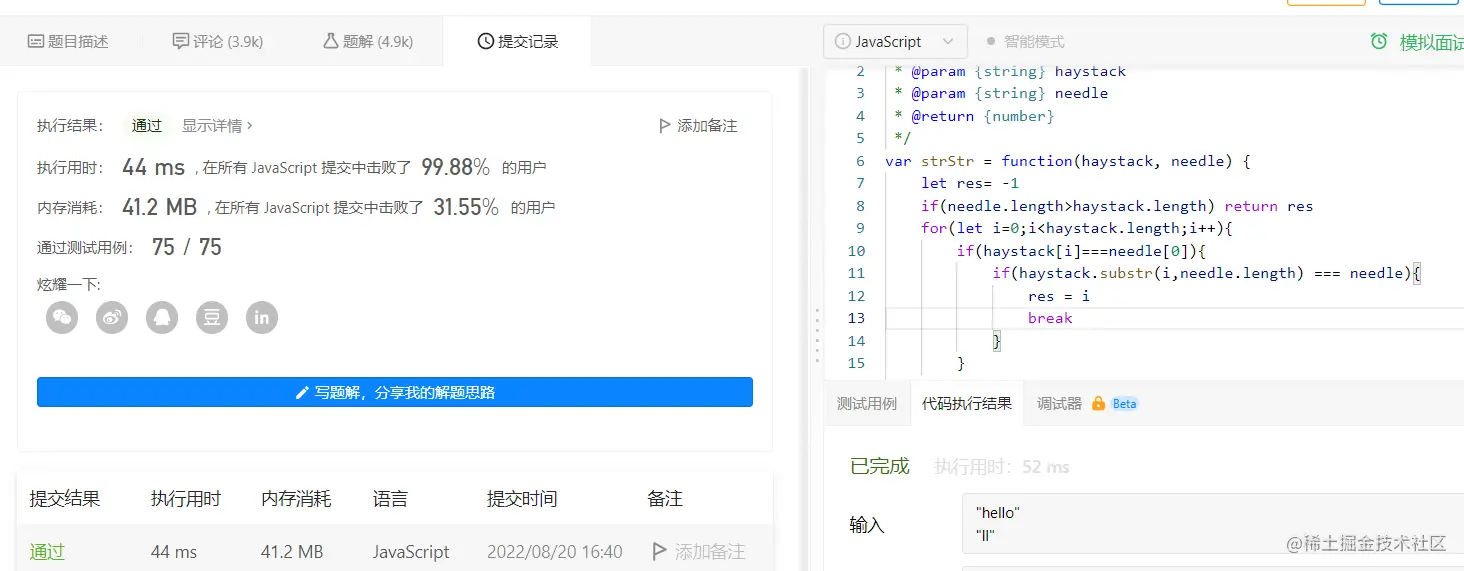Viewport: 1464px width, 571px height.
Task: Share result via Douban icon
Action: 212,318
